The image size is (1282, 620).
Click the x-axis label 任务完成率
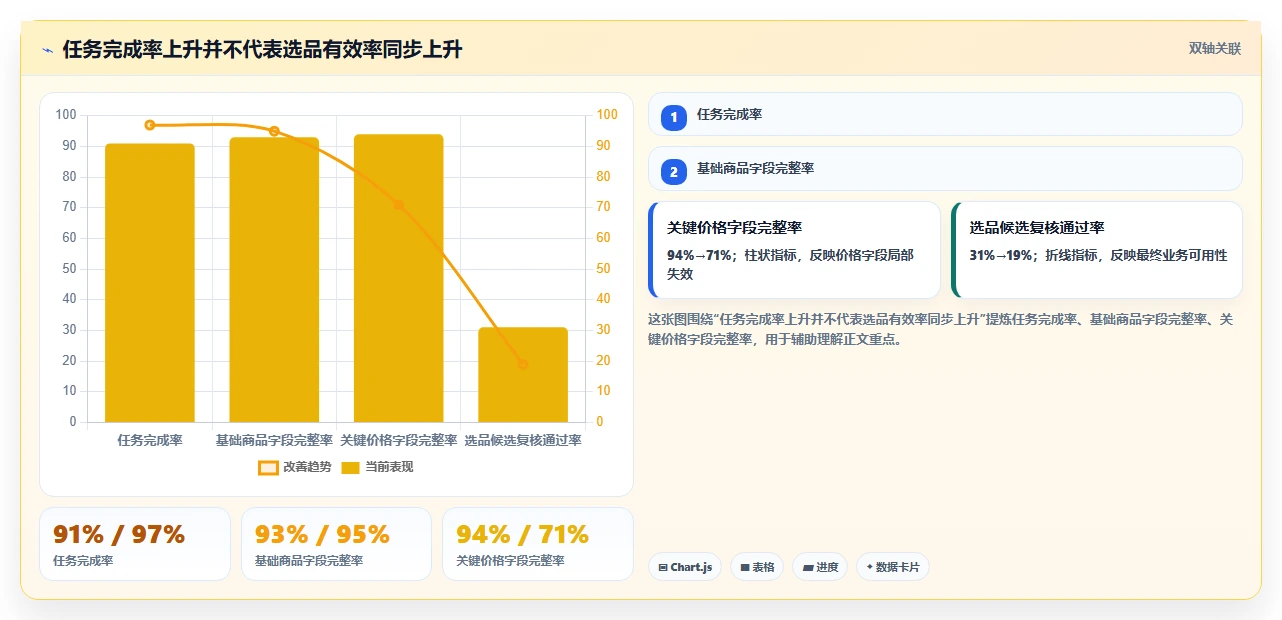(150, 440)
